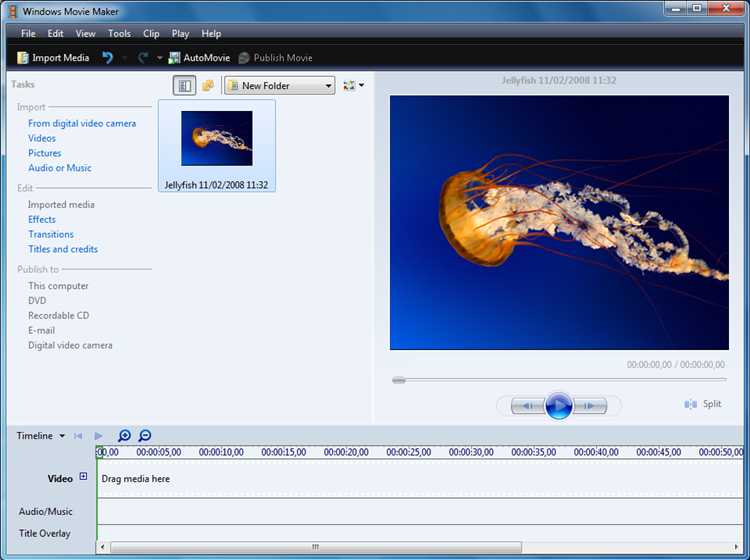Publish to Digital video camera
Image resolution: width=750 pixels, height=560 pixels.
pos(70,345)
